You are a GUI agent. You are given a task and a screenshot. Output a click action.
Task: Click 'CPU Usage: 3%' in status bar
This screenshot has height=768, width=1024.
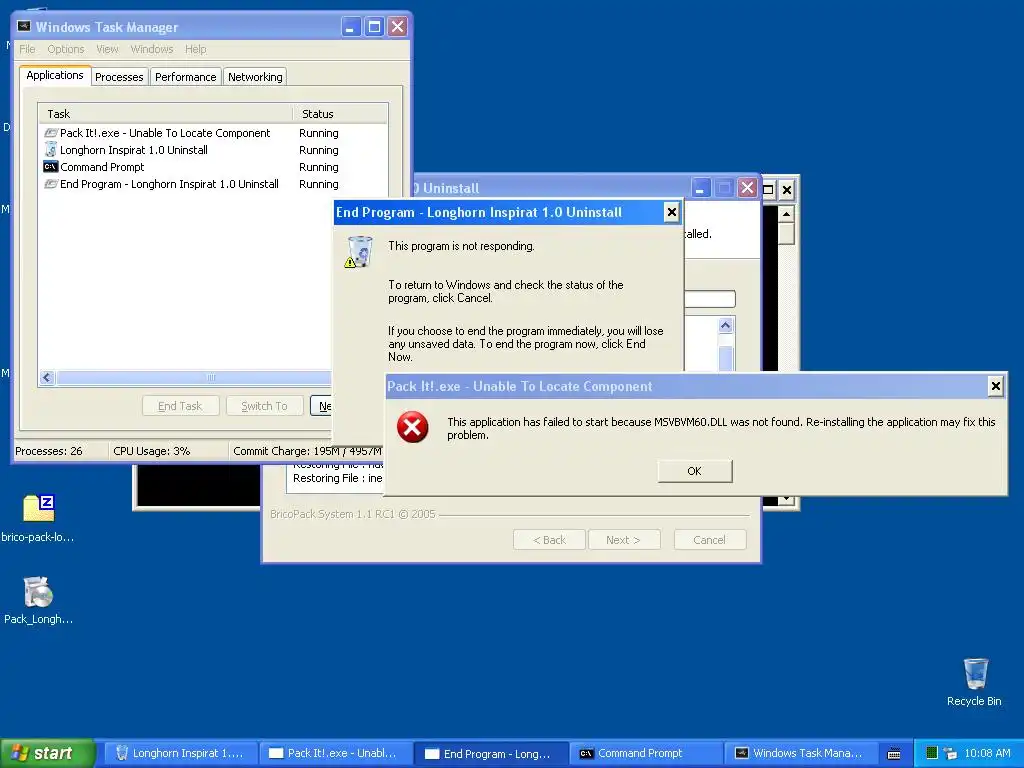click(152, 451)
